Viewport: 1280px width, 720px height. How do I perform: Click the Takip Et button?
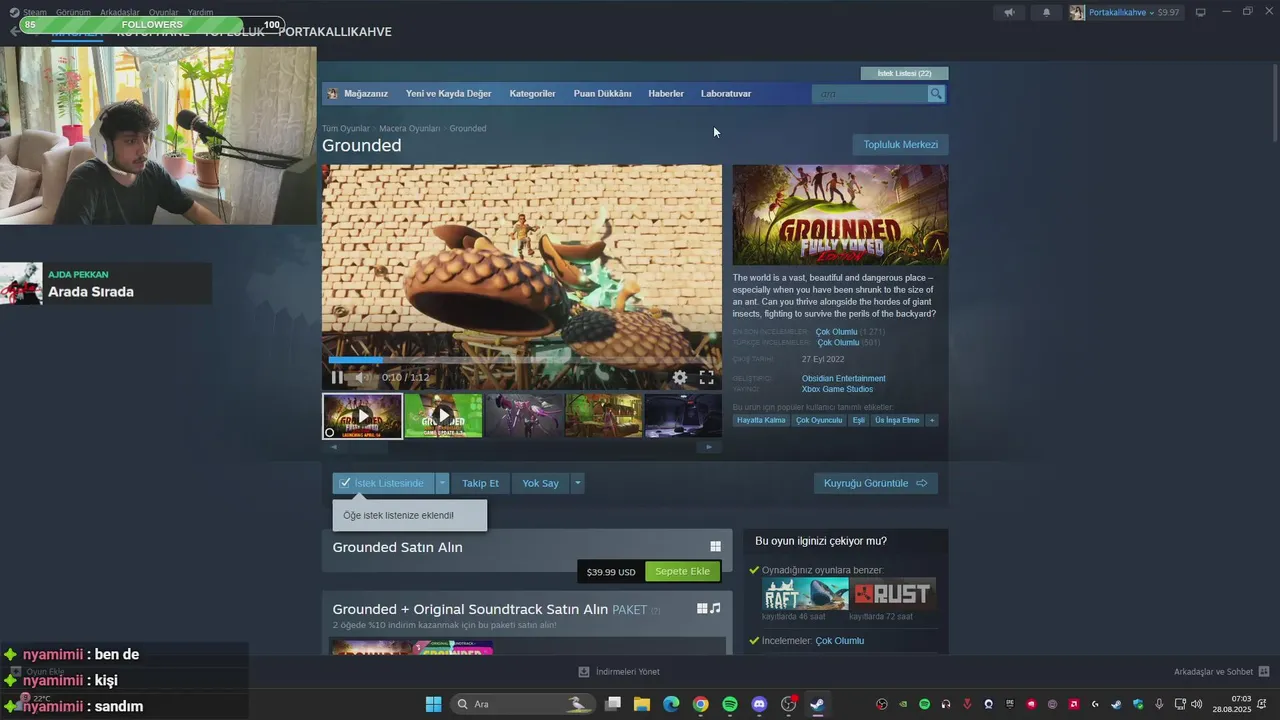click(480, 483)
